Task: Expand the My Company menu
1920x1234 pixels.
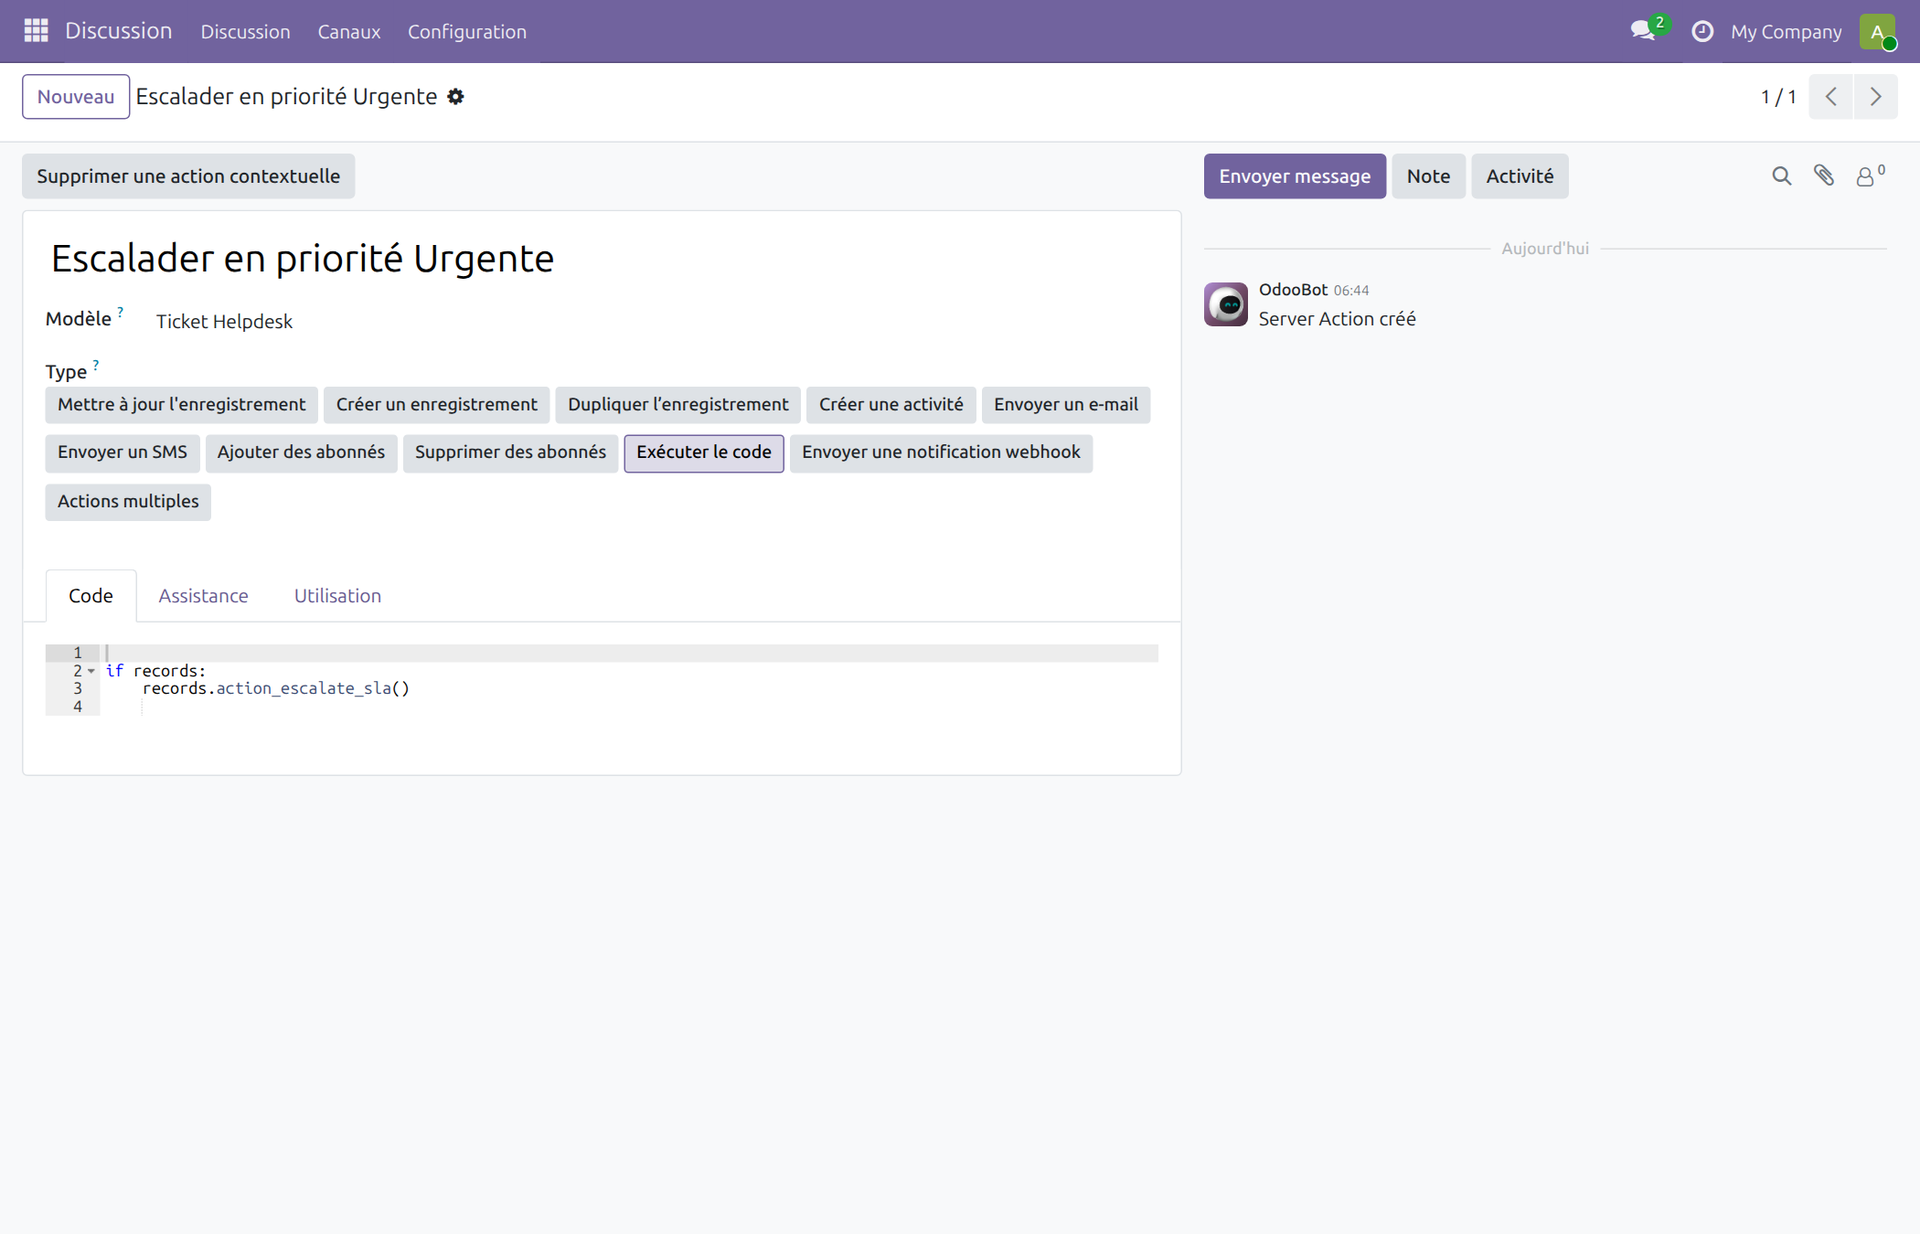Action: point(1786,31)
